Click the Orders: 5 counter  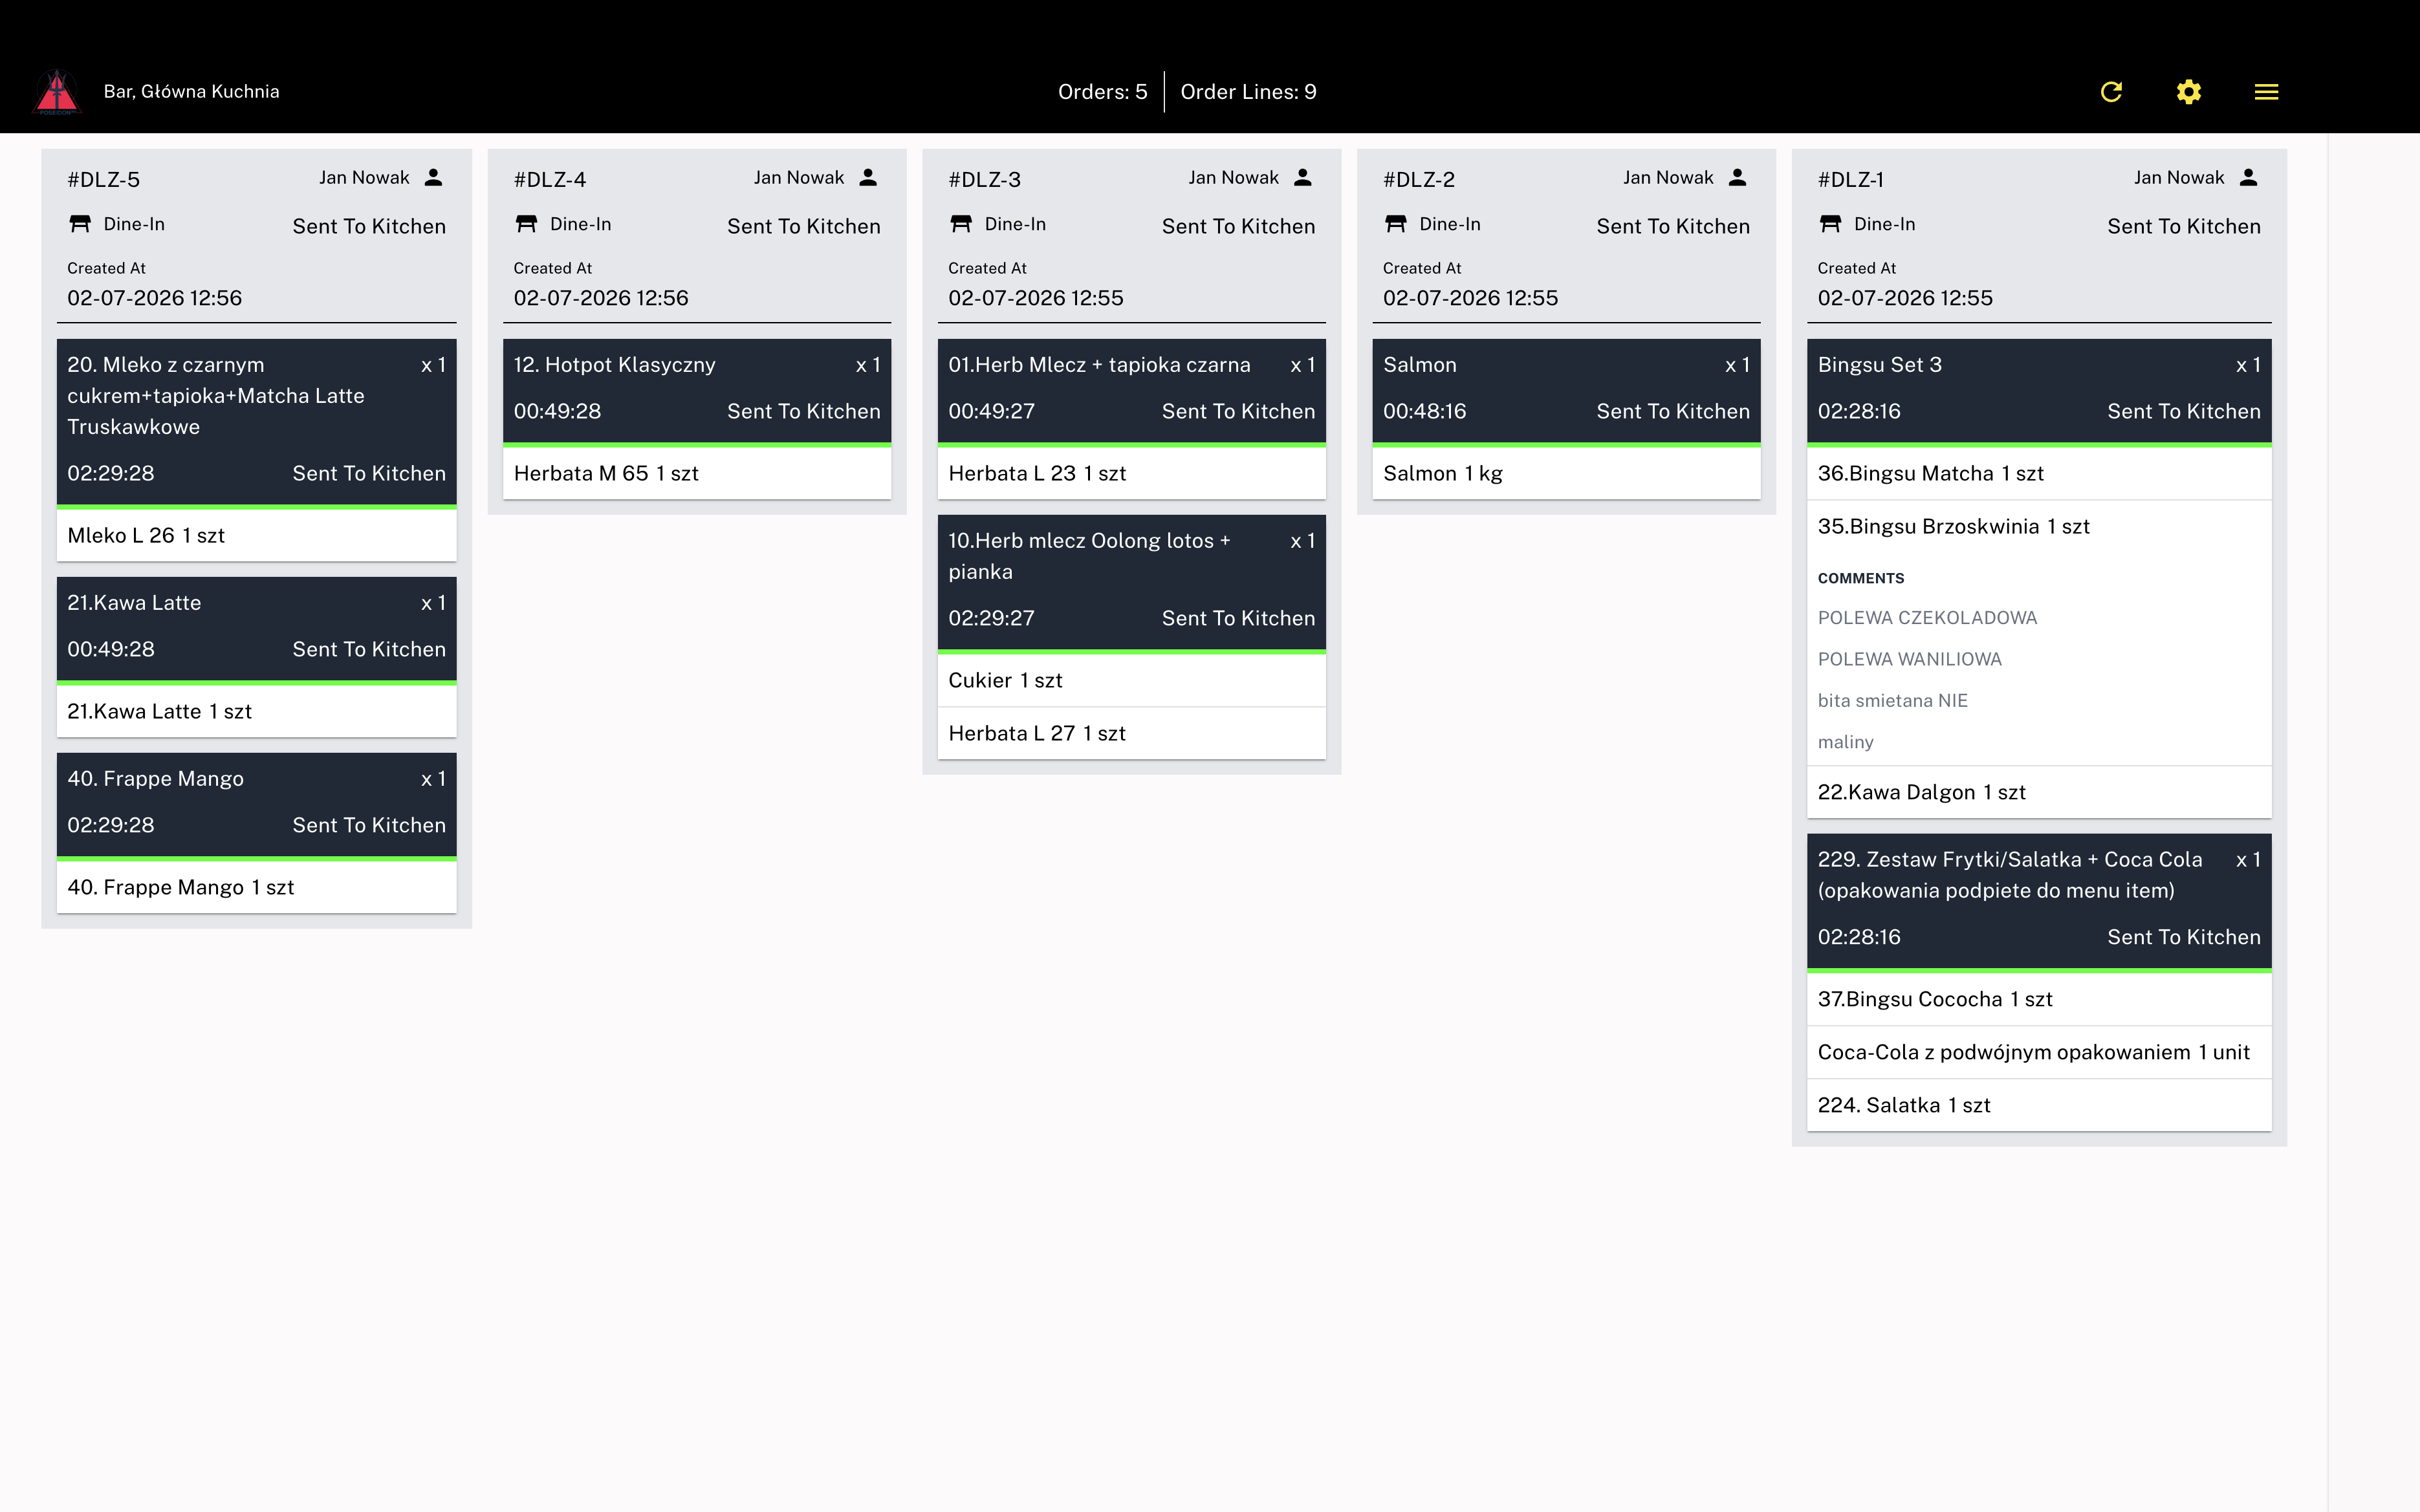pyautogui.click(x=1102, y=92)
